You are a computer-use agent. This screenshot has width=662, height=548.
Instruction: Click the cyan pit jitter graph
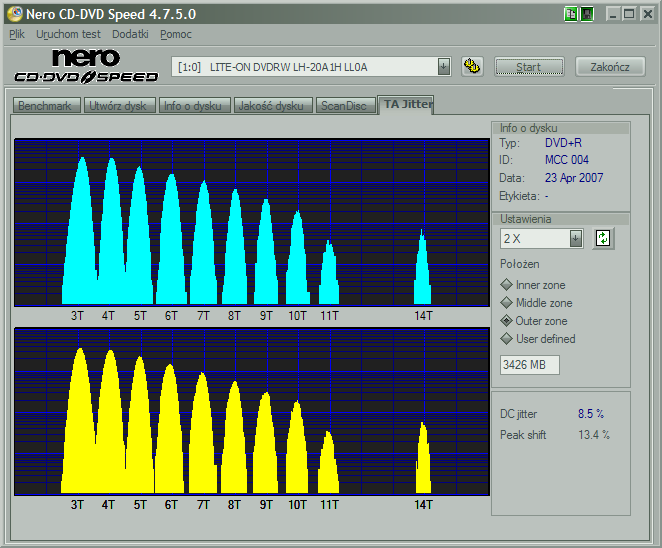click(x=252, y=222)
